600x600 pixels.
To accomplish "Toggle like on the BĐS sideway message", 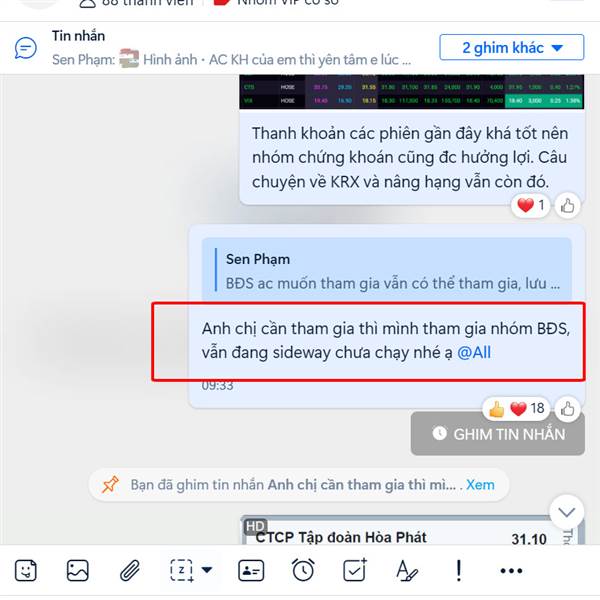I will click(567, 409).
